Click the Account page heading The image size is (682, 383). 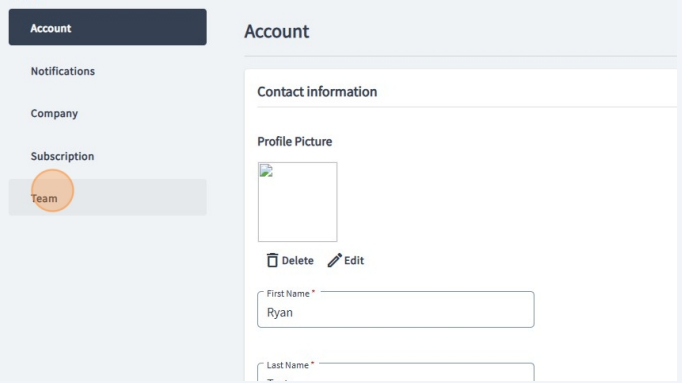(x=277, y=31)
